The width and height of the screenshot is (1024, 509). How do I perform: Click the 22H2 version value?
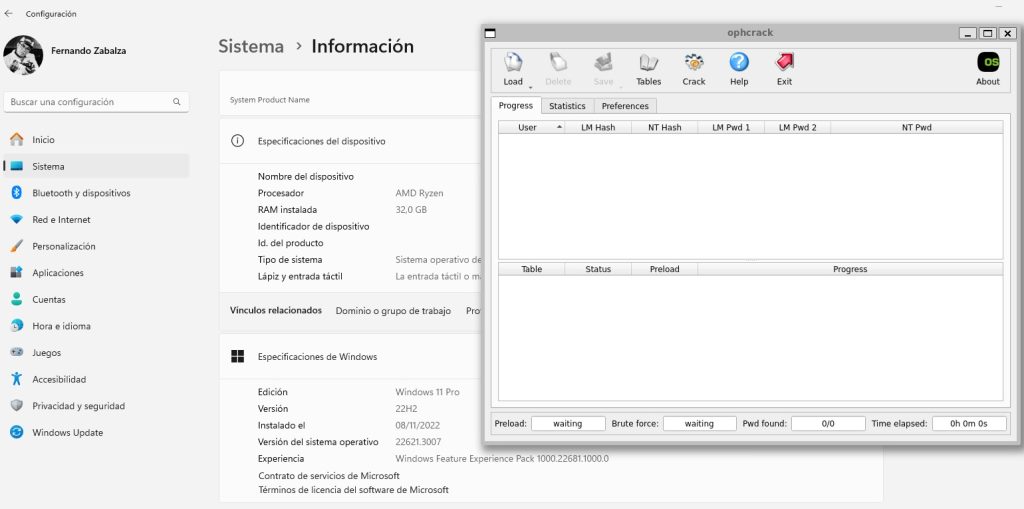[406, 409]
